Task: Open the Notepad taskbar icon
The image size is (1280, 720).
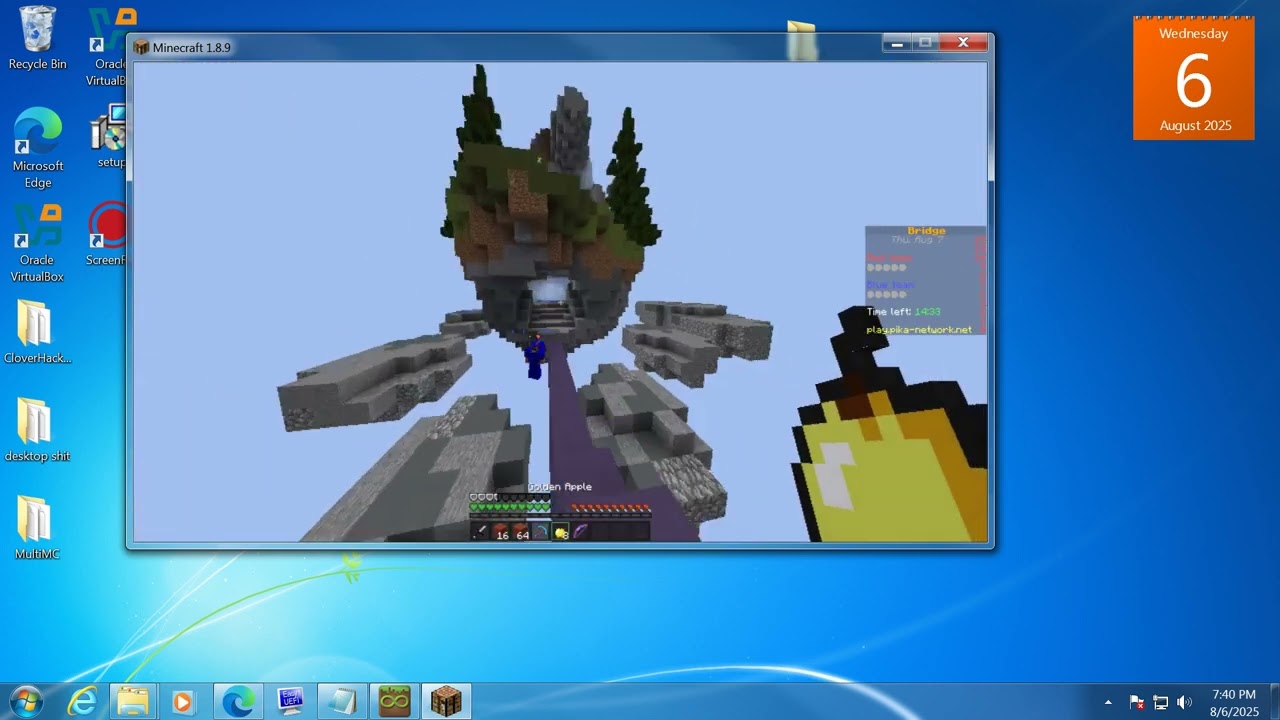Action: point(342,702)
